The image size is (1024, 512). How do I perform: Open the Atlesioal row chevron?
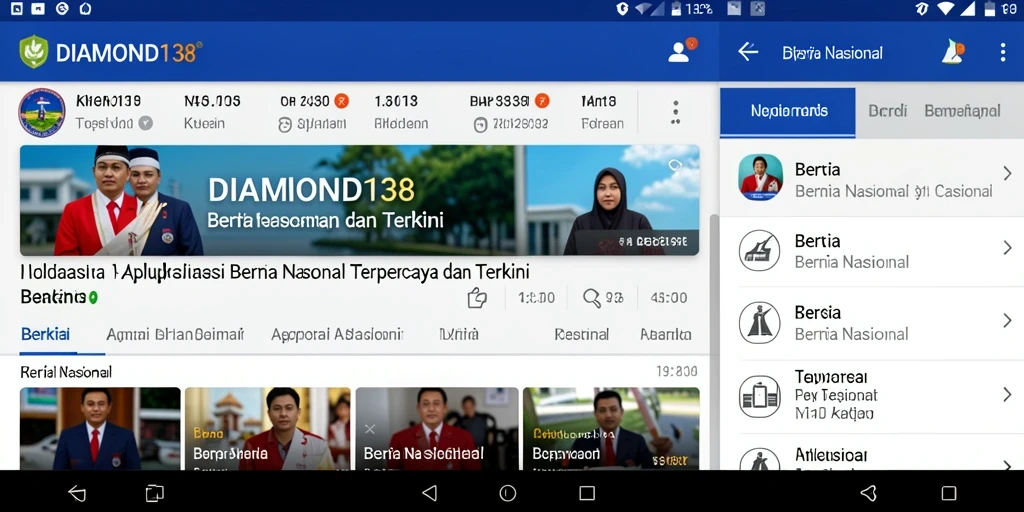pyautogui.click(x=1007, y=464)
